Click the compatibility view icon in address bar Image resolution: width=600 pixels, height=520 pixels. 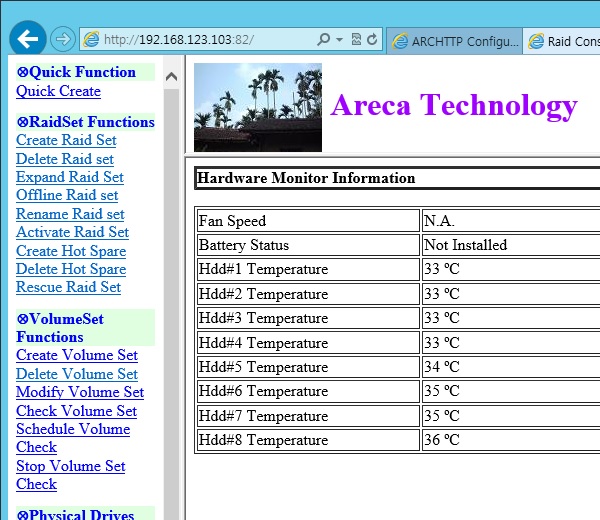pyautogui.click(x=356, y=39)
